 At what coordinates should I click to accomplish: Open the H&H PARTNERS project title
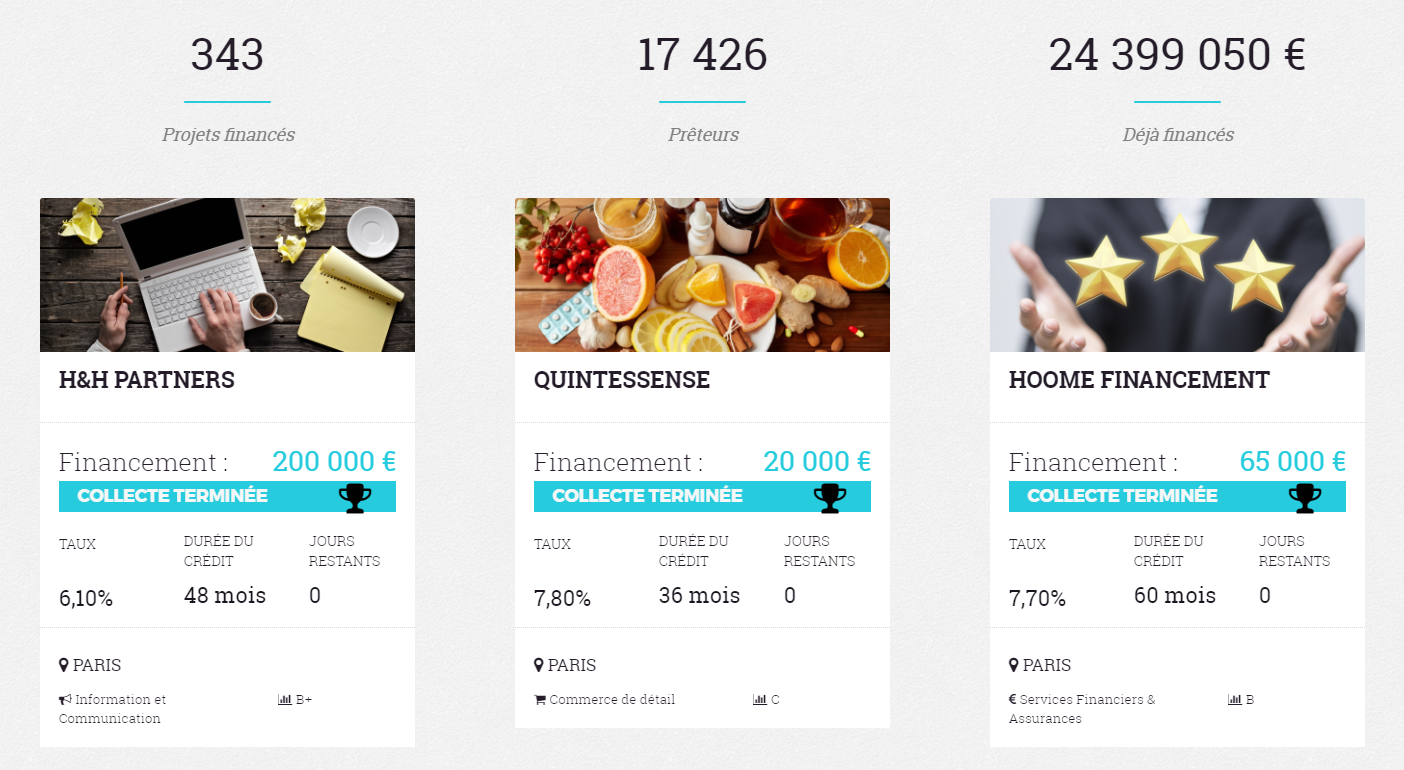coord(147,380)
